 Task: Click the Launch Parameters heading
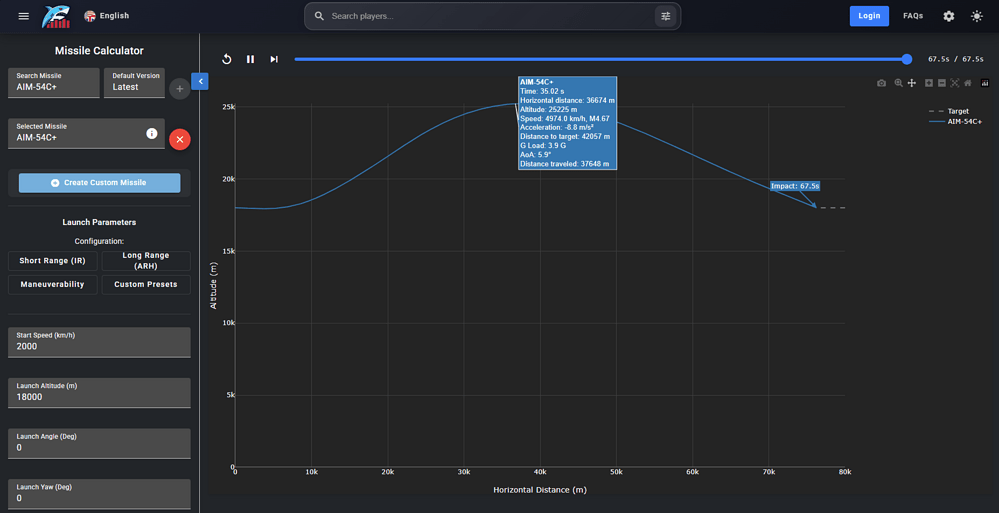(x=99, y=222)
